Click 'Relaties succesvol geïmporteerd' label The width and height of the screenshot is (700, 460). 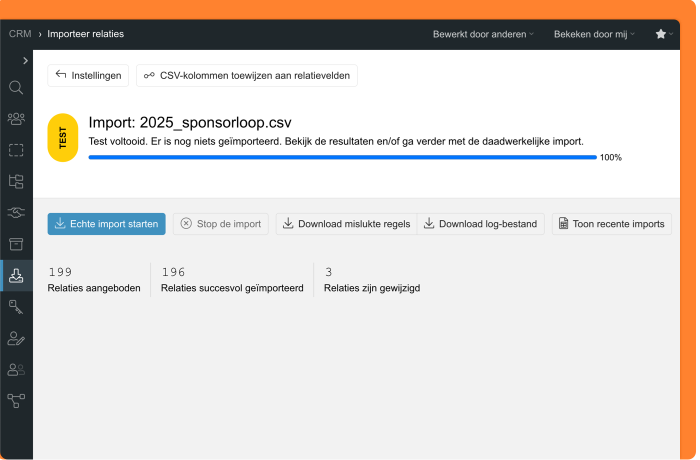point(232,288)
